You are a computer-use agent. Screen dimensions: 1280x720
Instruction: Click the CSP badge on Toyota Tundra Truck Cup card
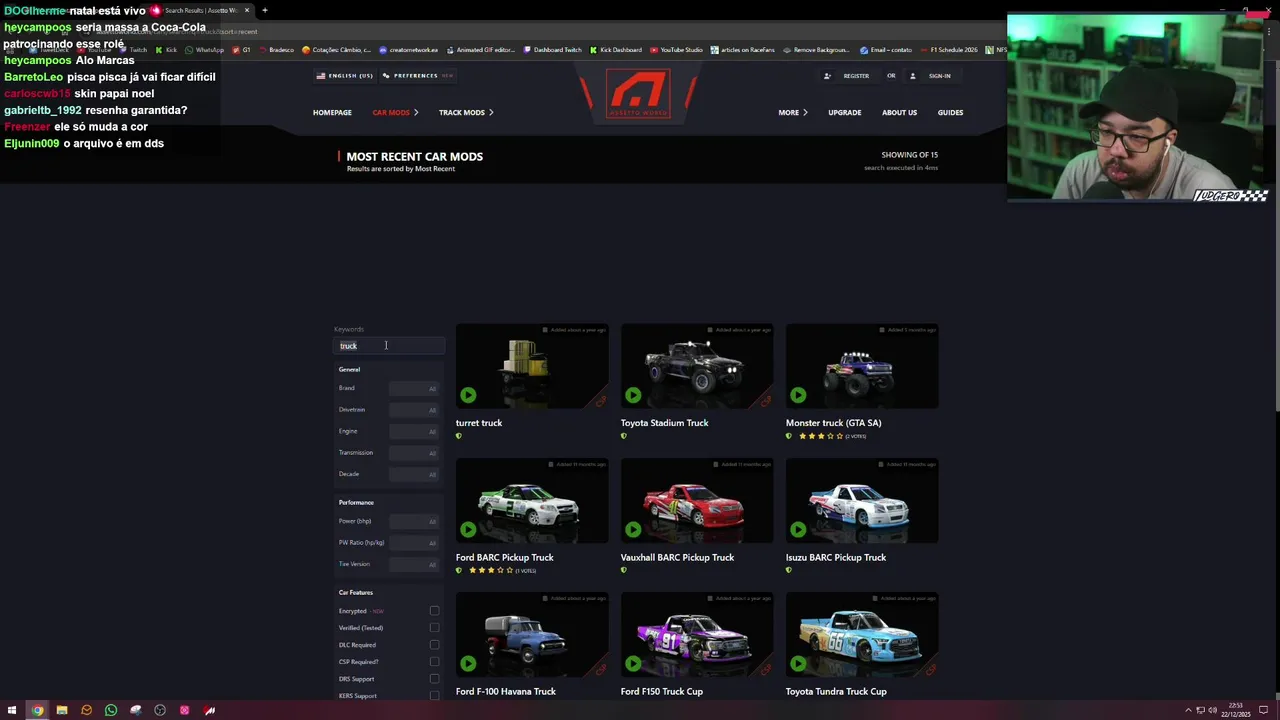click(930, 669)
